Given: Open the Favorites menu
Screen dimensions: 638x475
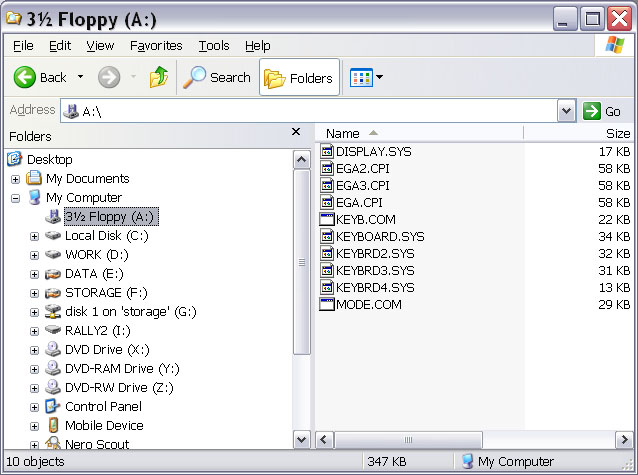Looking at the screenshot, I should point(156,46).
